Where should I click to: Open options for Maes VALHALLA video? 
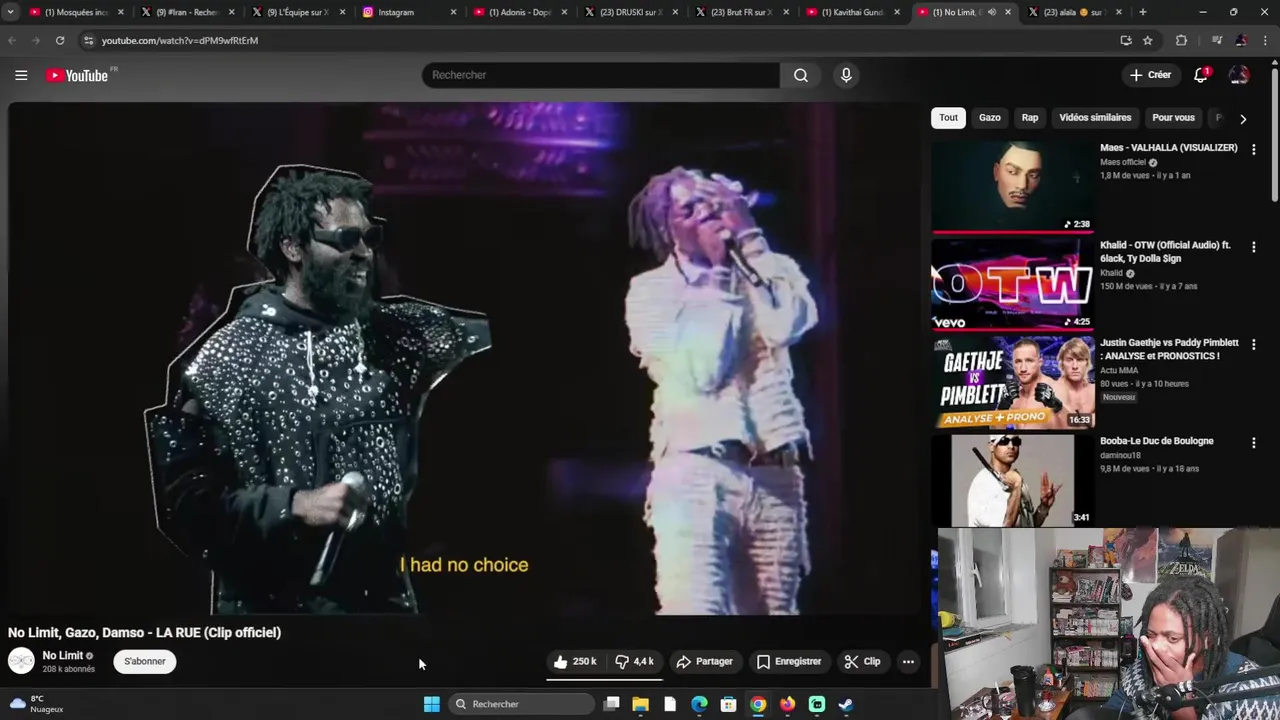[x=1253, y=149]
